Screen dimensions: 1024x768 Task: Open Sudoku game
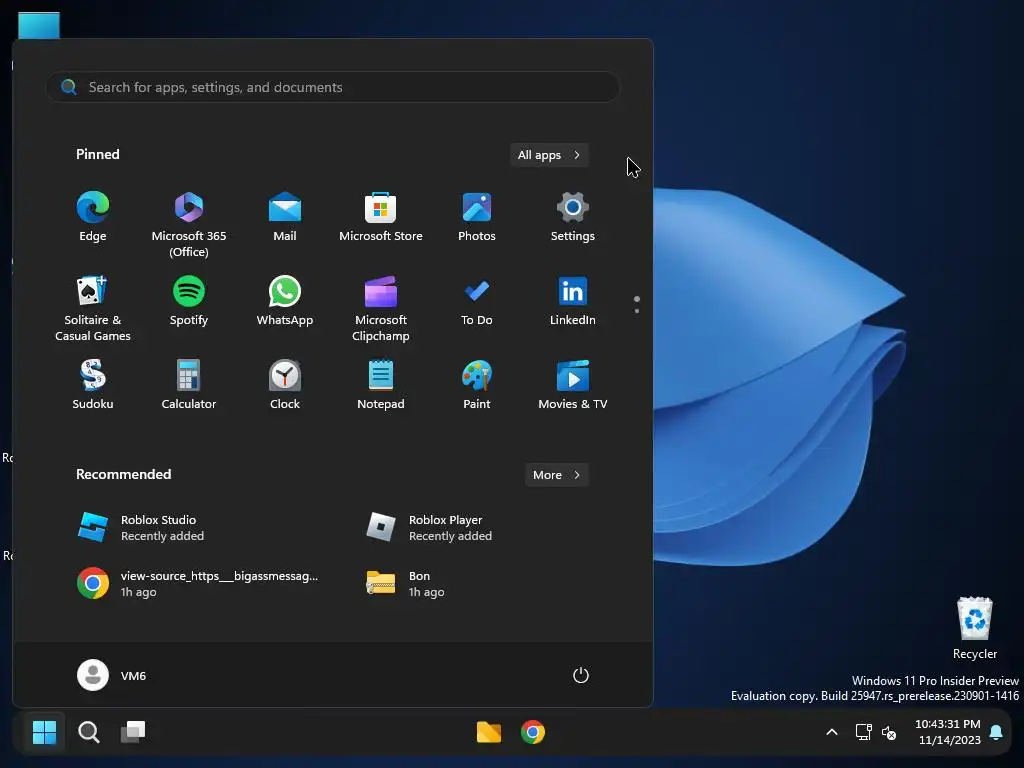coord(93,385)
